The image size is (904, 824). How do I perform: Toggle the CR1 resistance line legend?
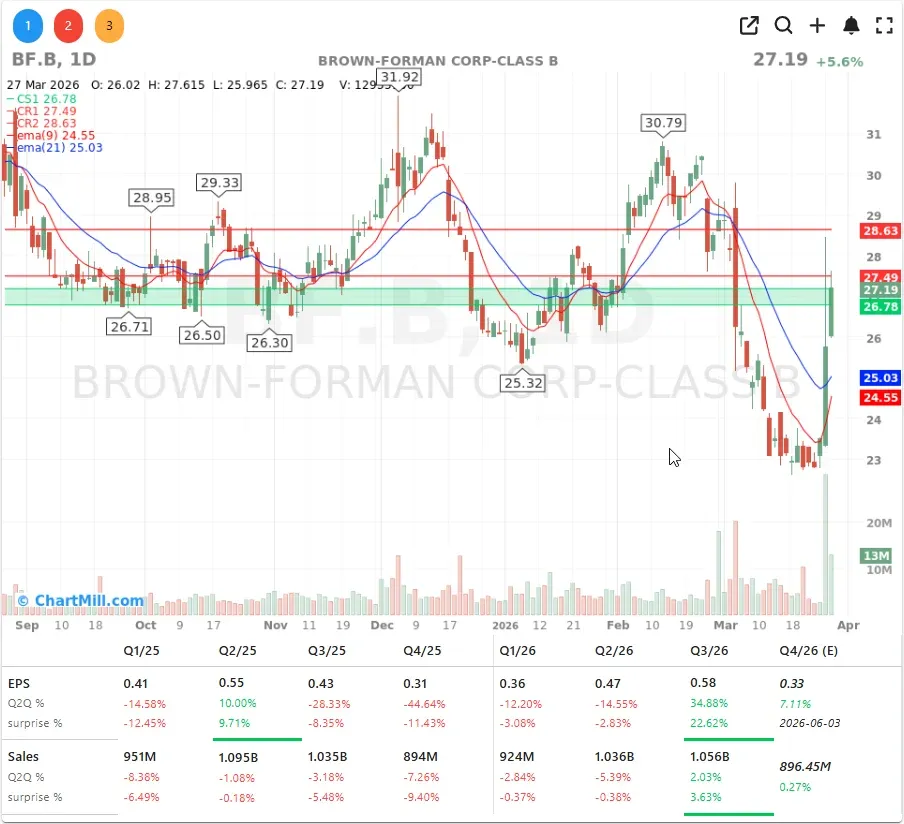[x=42, y=112]
